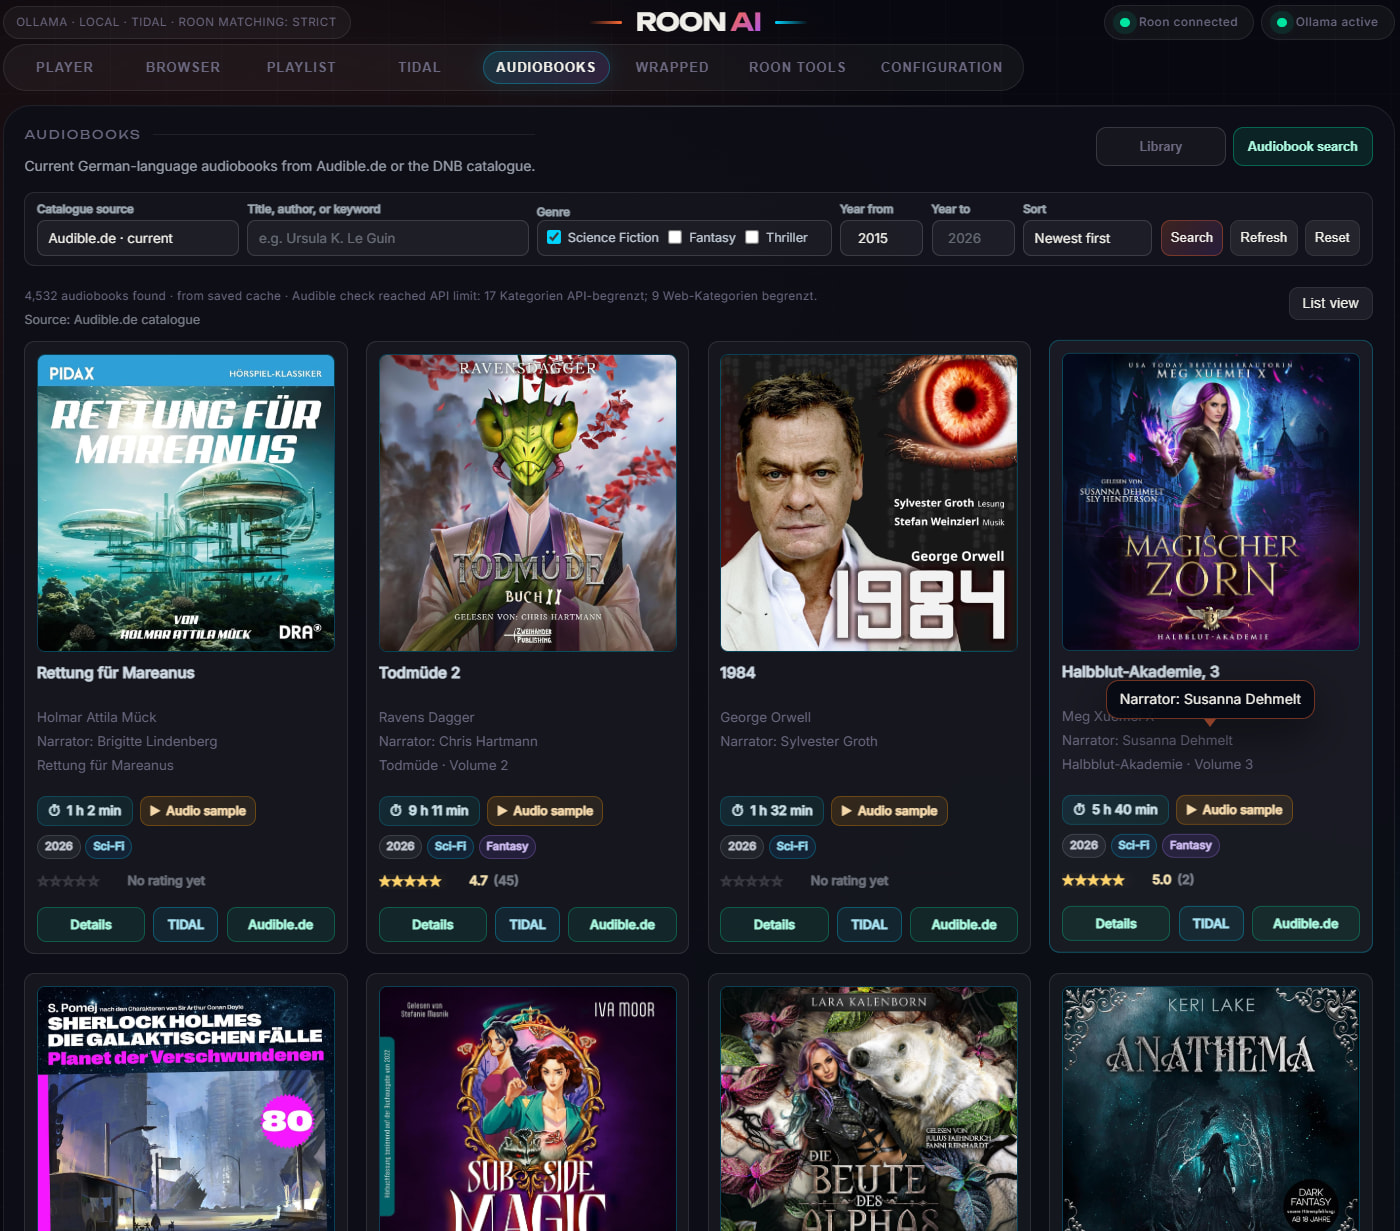This screenshot has width=1400, height=1231.
Task: Click the Search button
Action: coord(1192,238)
